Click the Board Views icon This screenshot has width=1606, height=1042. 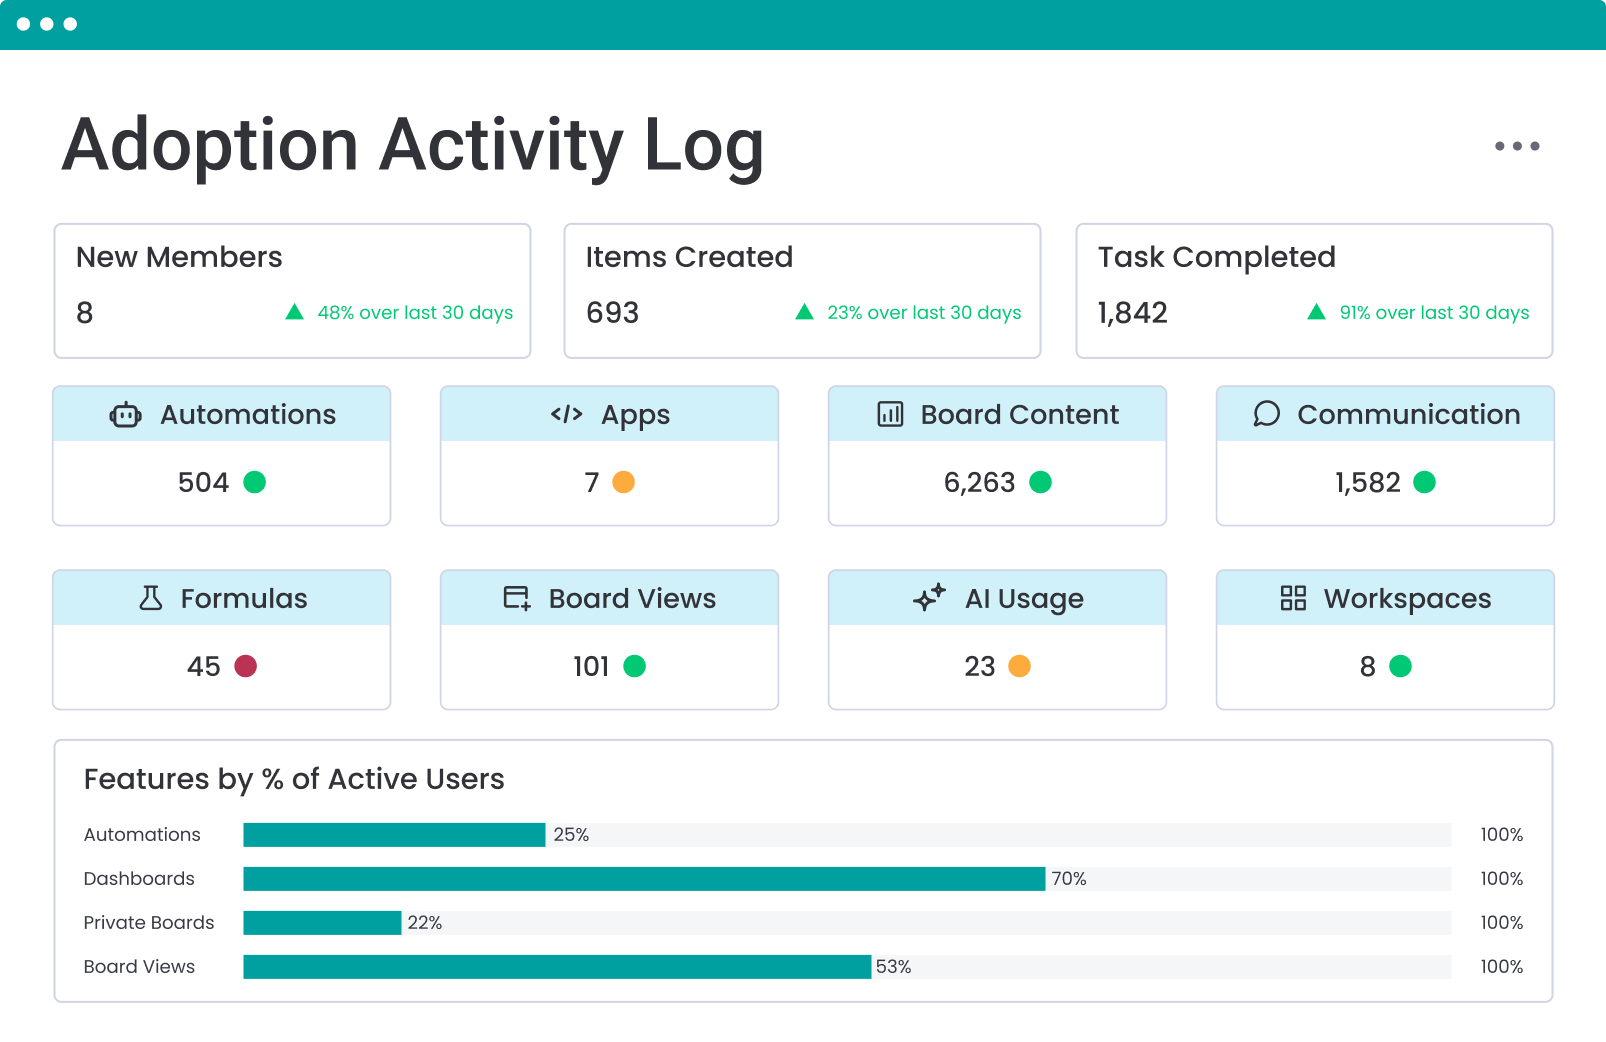click(516, 598)
